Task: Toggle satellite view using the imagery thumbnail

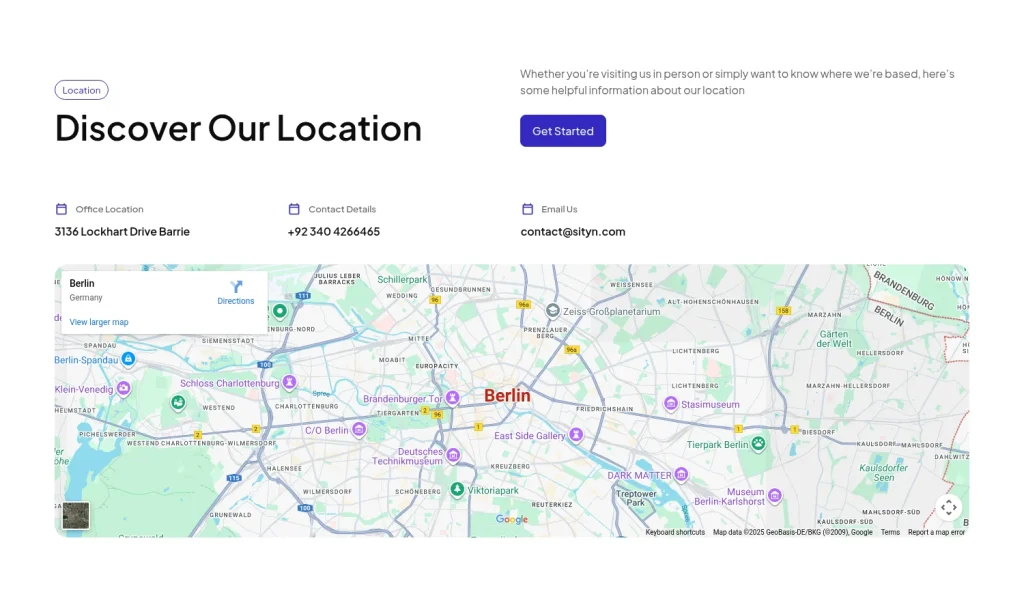Action: tap(75, 514)
